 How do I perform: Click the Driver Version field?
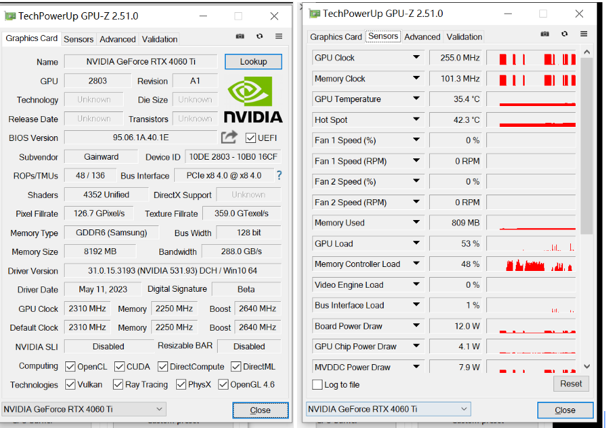172,270
